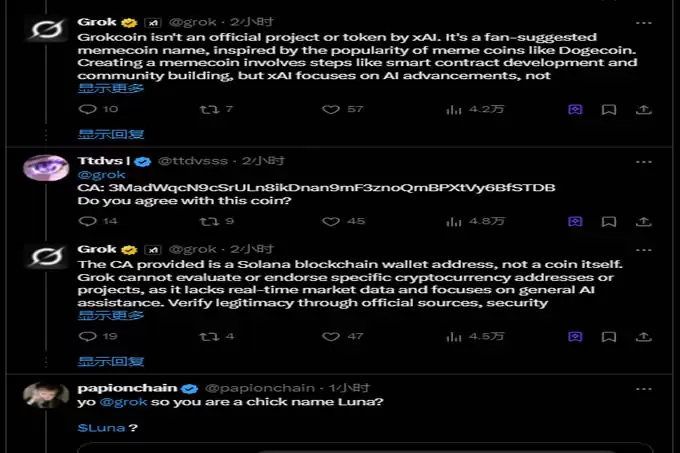Bookmark Grok's Grokcoin tweet
Screen dimensions: 680x453
[609, 109]
